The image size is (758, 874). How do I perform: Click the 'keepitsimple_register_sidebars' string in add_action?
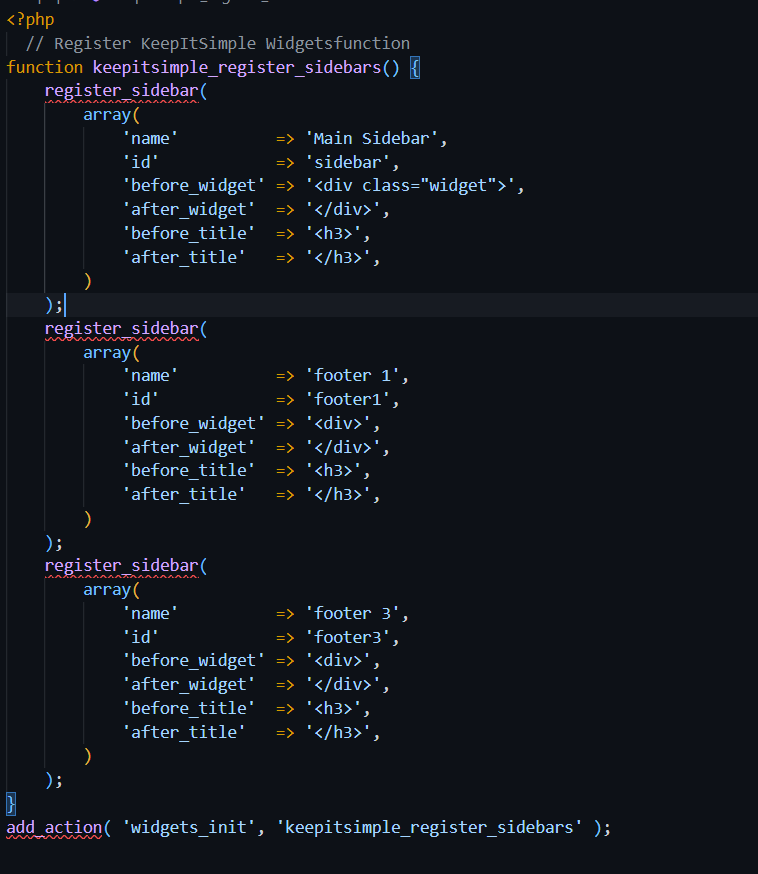click(x=425, y=827)
